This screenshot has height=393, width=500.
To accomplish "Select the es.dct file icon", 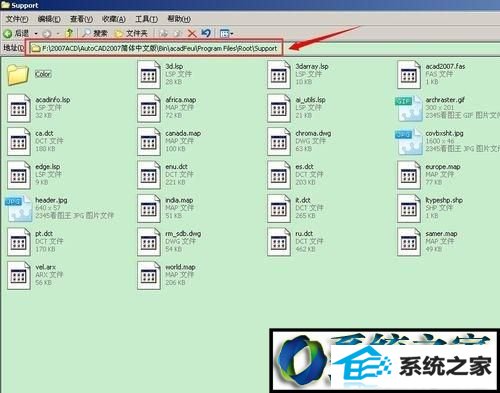I will (279, 175).
